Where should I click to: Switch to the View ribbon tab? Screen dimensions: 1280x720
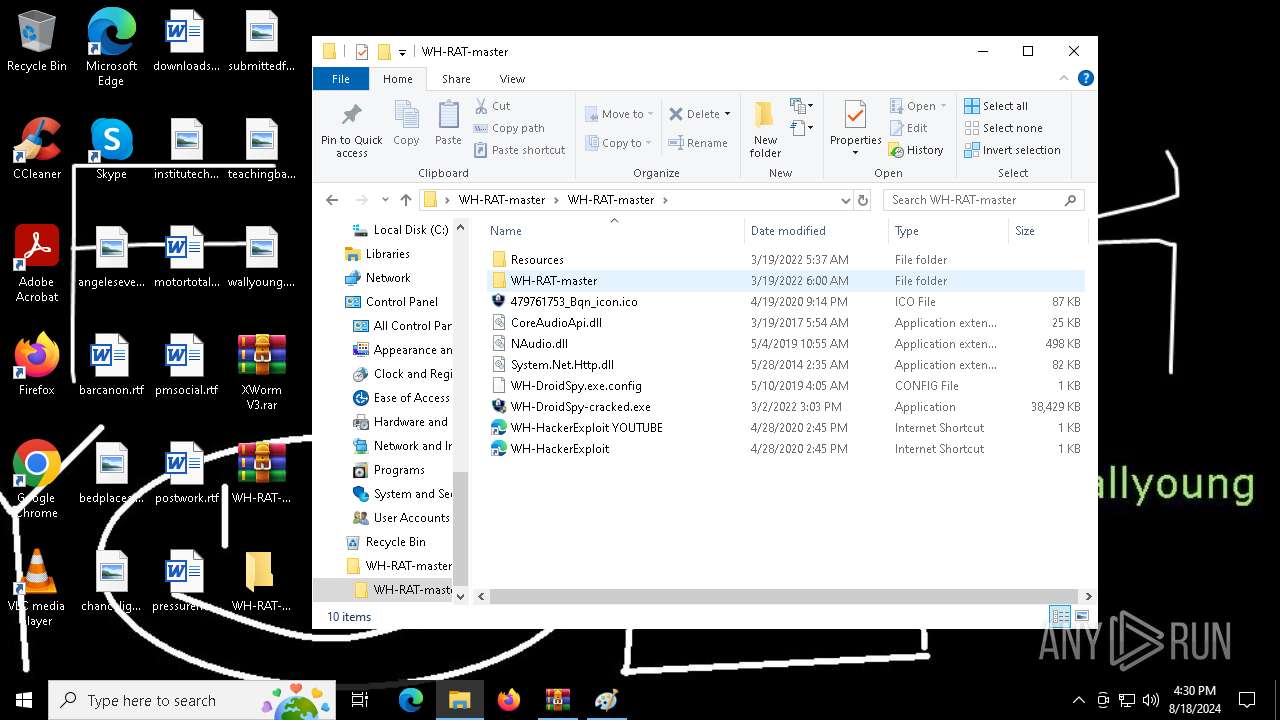(x=512, y=79)
